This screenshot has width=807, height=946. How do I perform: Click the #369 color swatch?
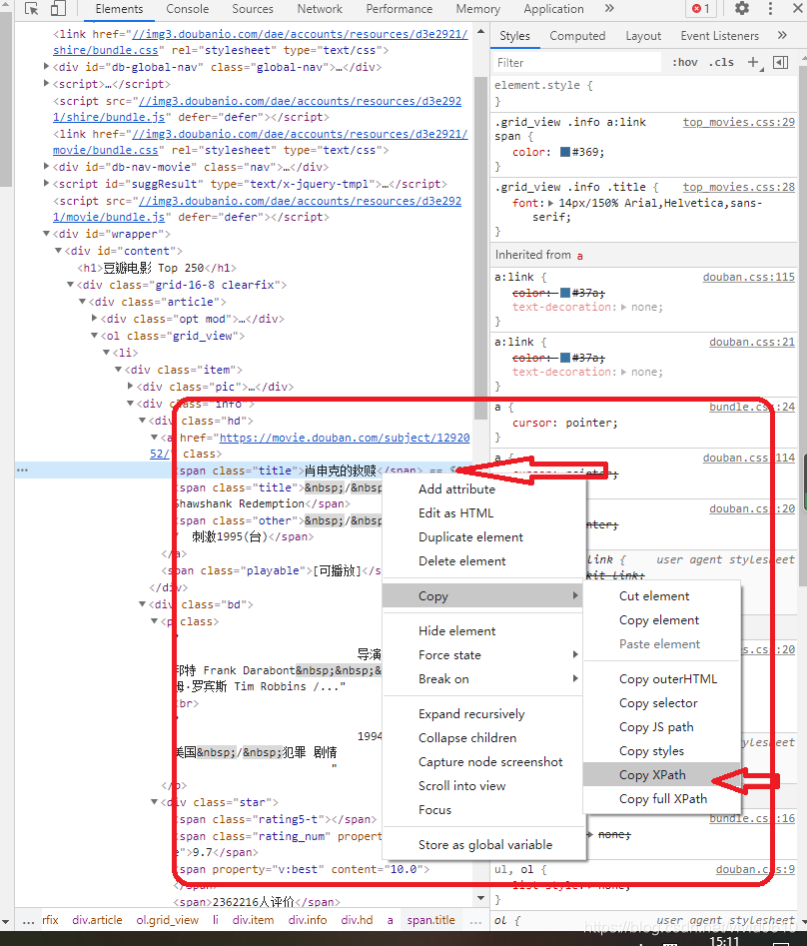click(565, 152)
